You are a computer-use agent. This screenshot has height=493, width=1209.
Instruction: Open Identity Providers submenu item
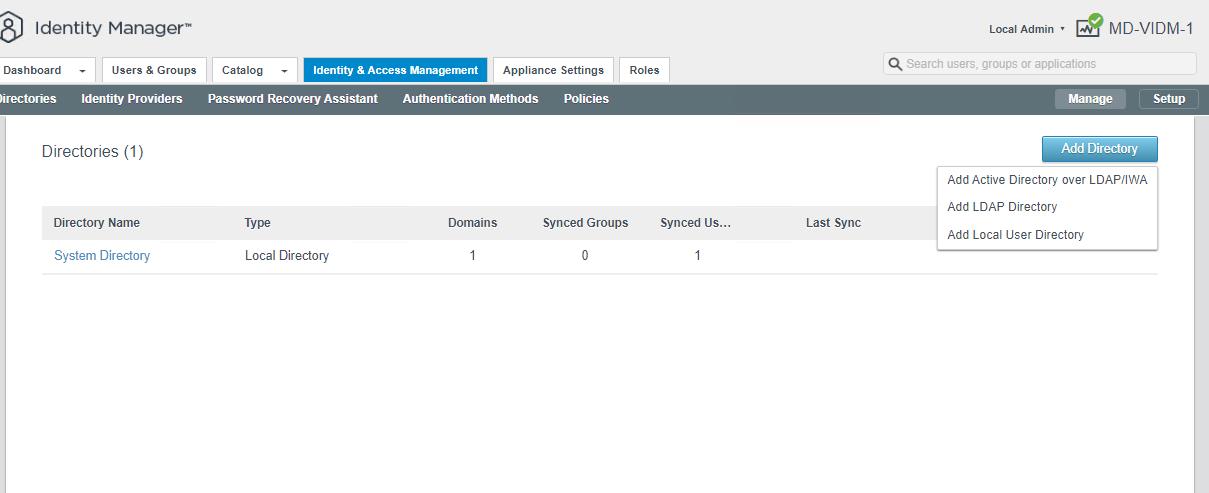pyautogui.click(x=132, y=99)
